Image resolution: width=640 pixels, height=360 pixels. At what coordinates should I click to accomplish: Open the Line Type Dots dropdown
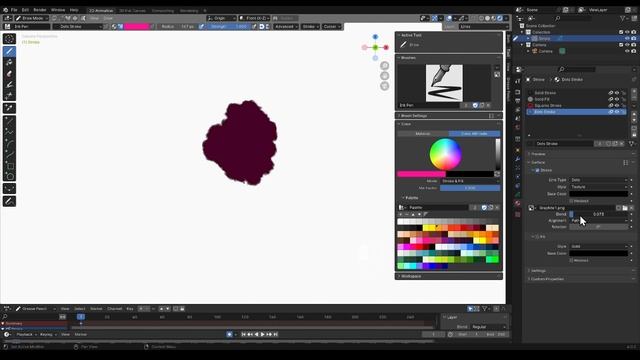[x=598, y=180]
